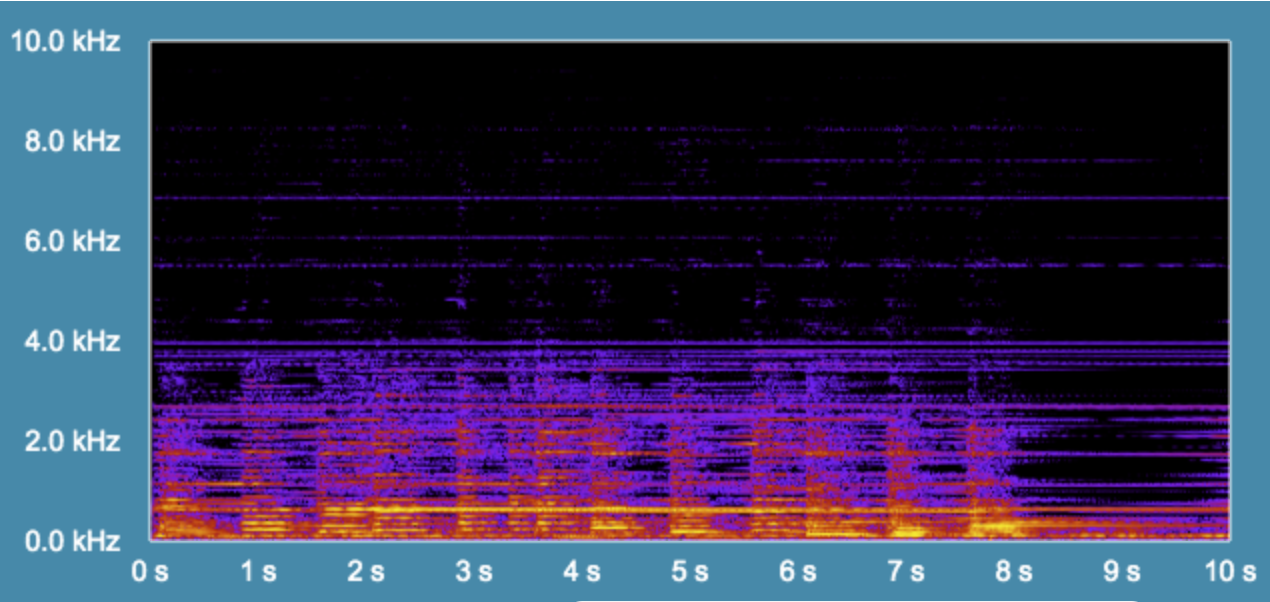Click the 8 s time axis label
Screen dimensions: 1270x602
click(1014, 573)
